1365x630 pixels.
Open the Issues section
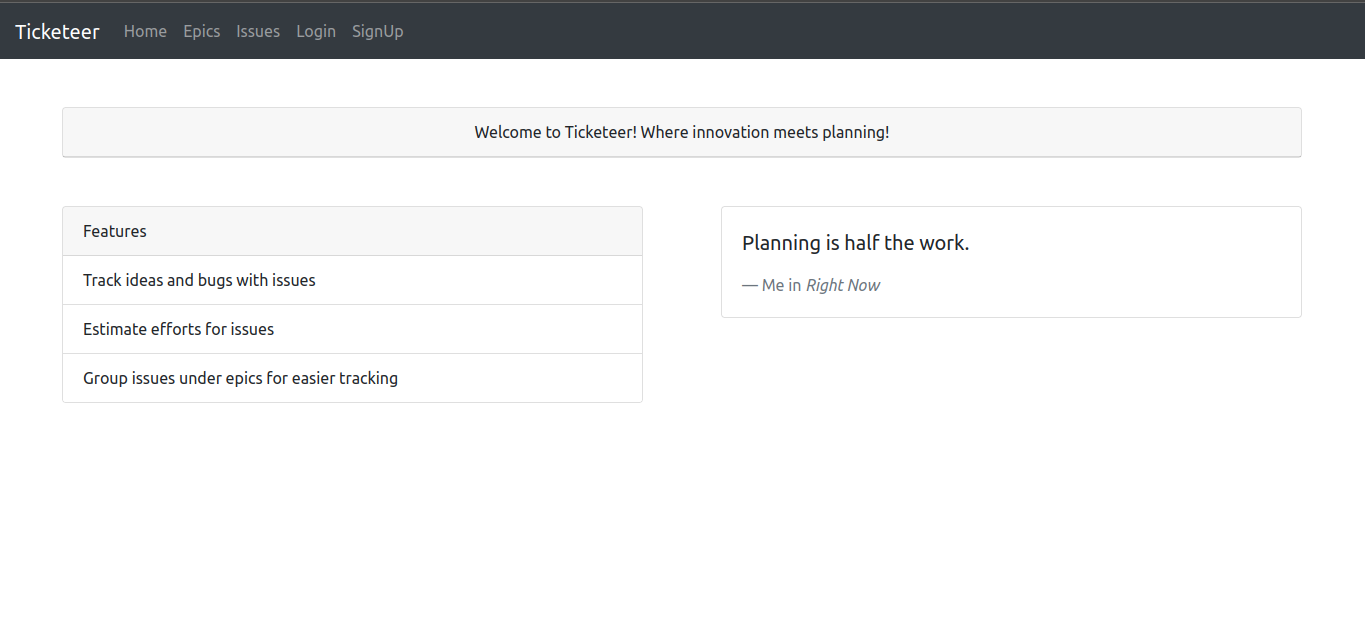[258, 31]
